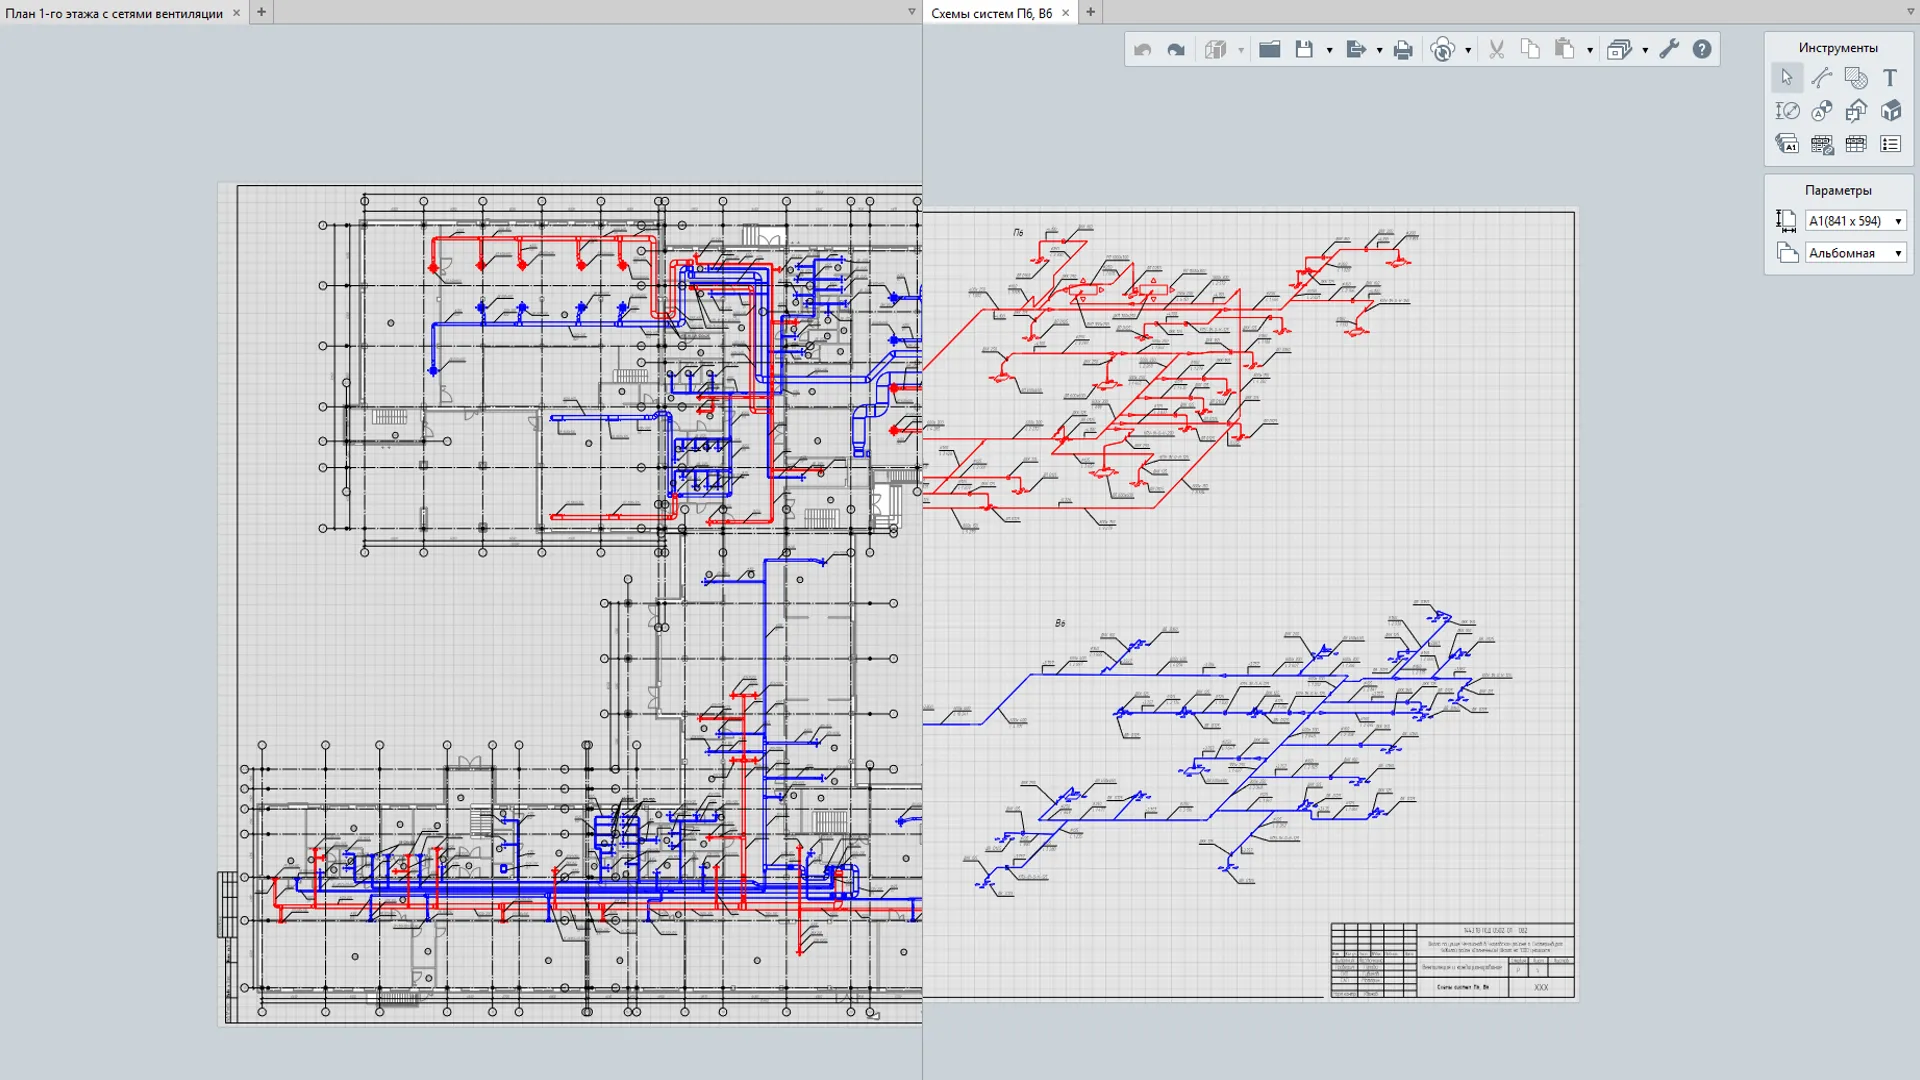Select the hatch fill tool
Screen dimensions: 1920x1080
[x=1856, y=77]
